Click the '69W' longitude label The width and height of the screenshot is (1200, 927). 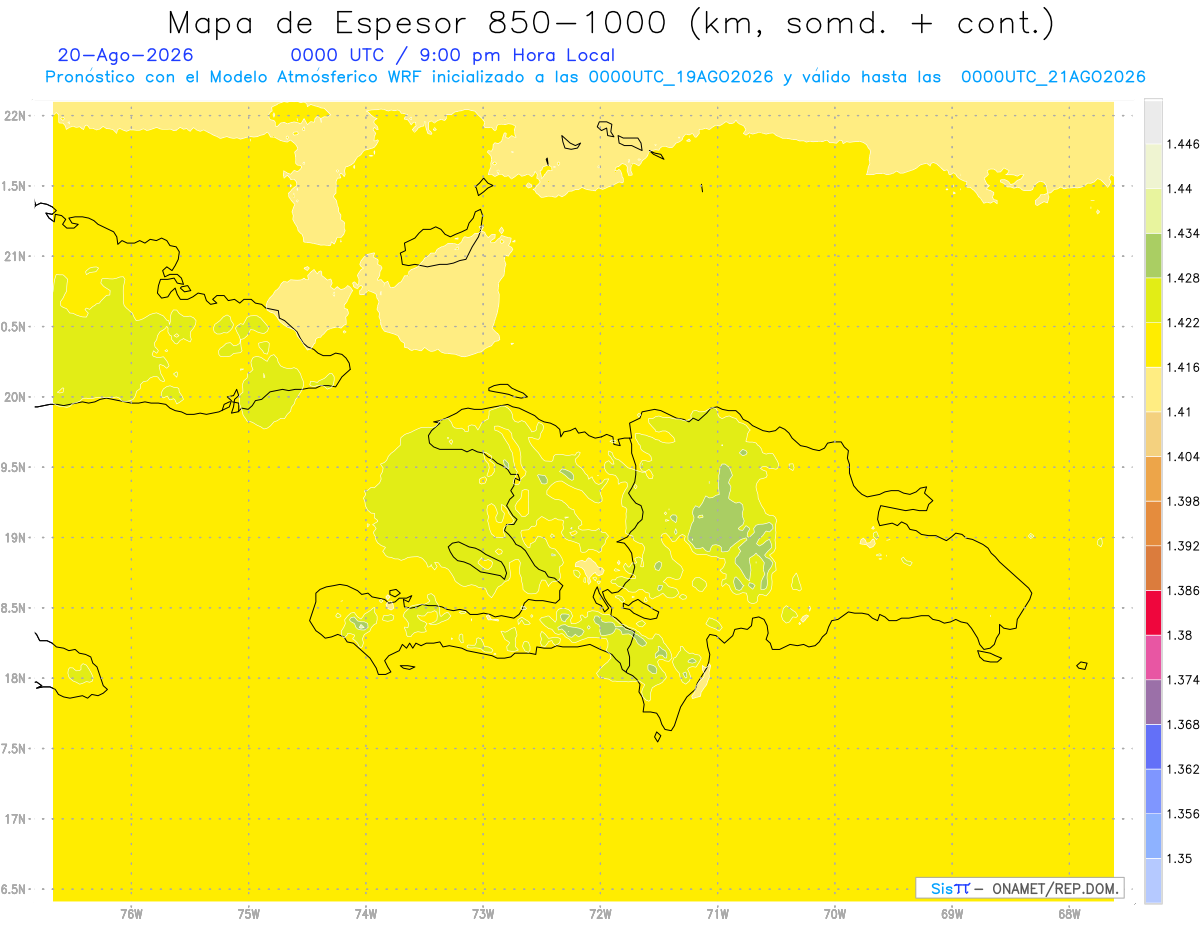[952, 914]
